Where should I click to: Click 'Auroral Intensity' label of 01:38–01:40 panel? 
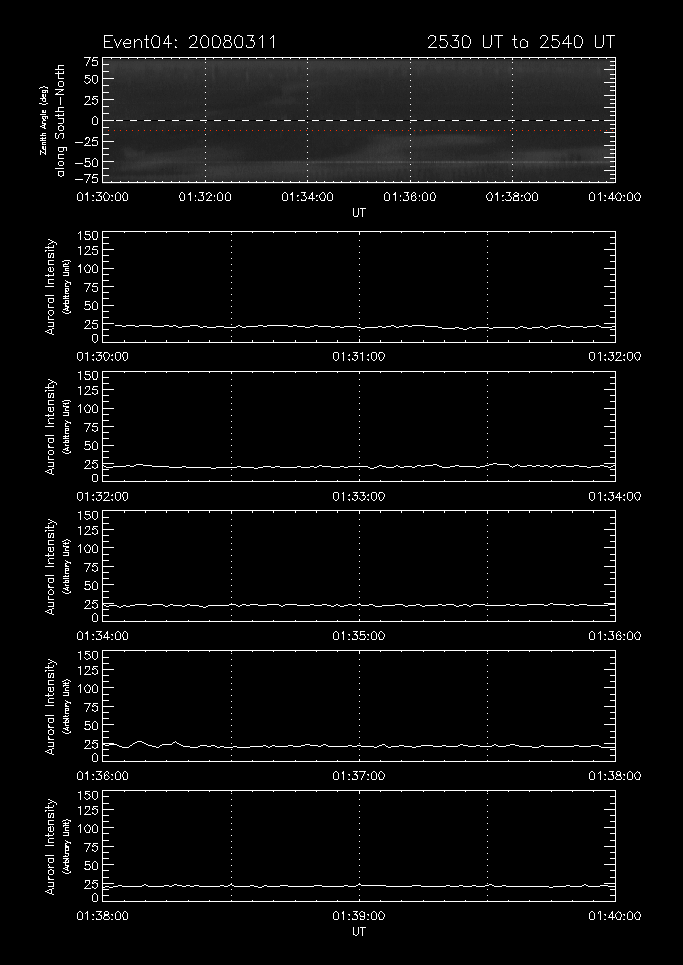51,846
